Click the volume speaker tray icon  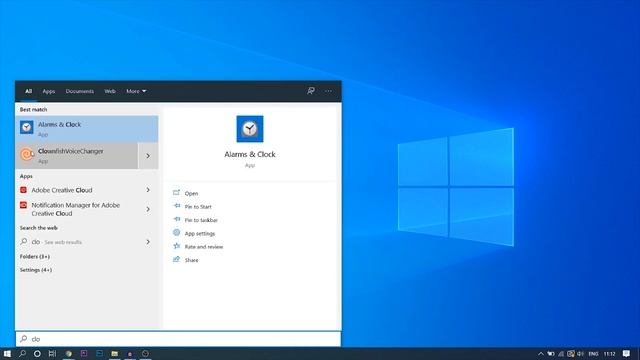click(580, 354)
